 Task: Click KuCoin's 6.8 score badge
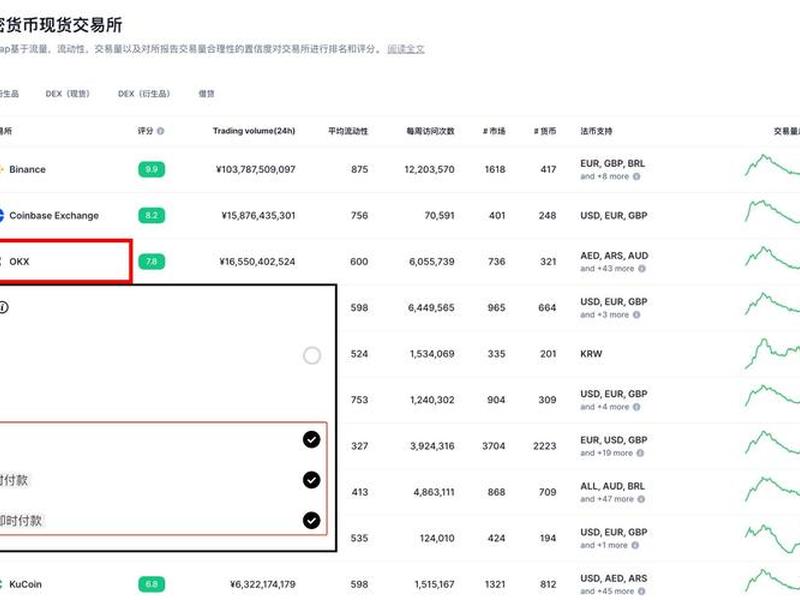(x=152, y=584)
